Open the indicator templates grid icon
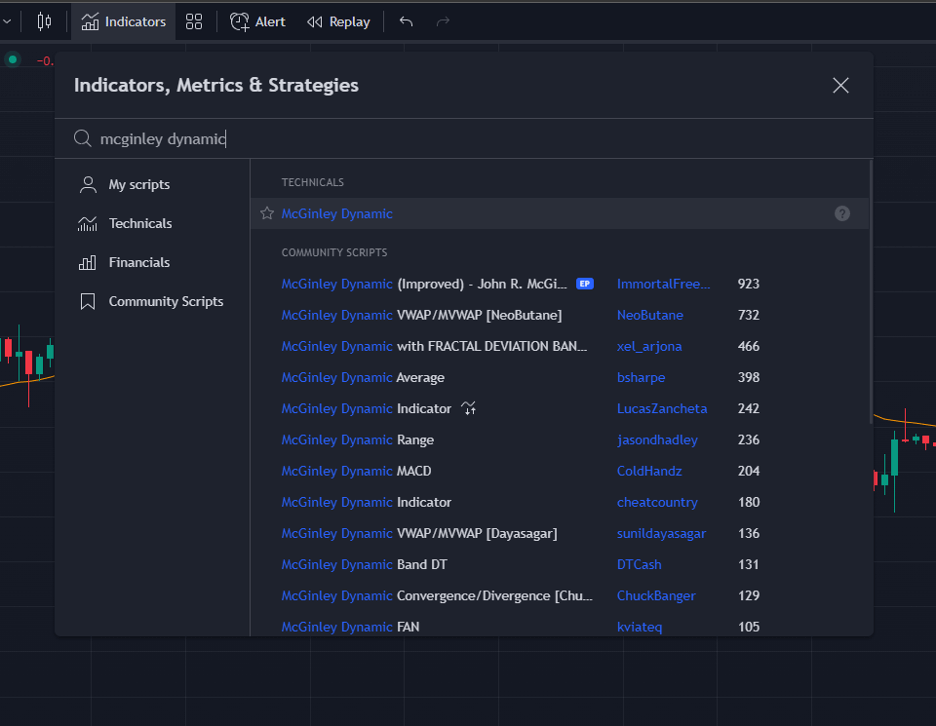 194,22
